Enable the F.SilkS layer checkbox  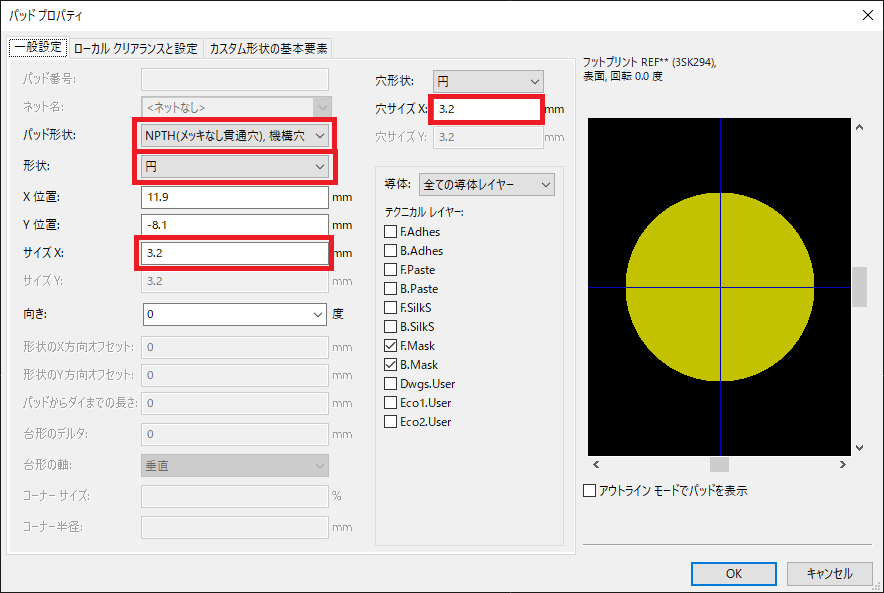point(390,308)
